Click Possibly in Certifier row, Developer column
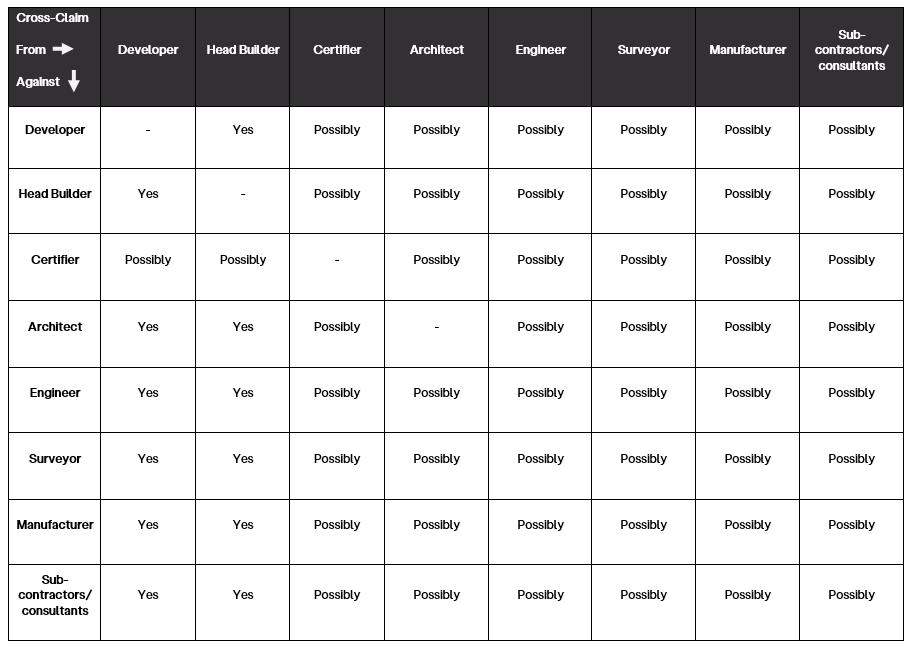The height and width of the screenshot is (650, 912). [x=148, y=260]
